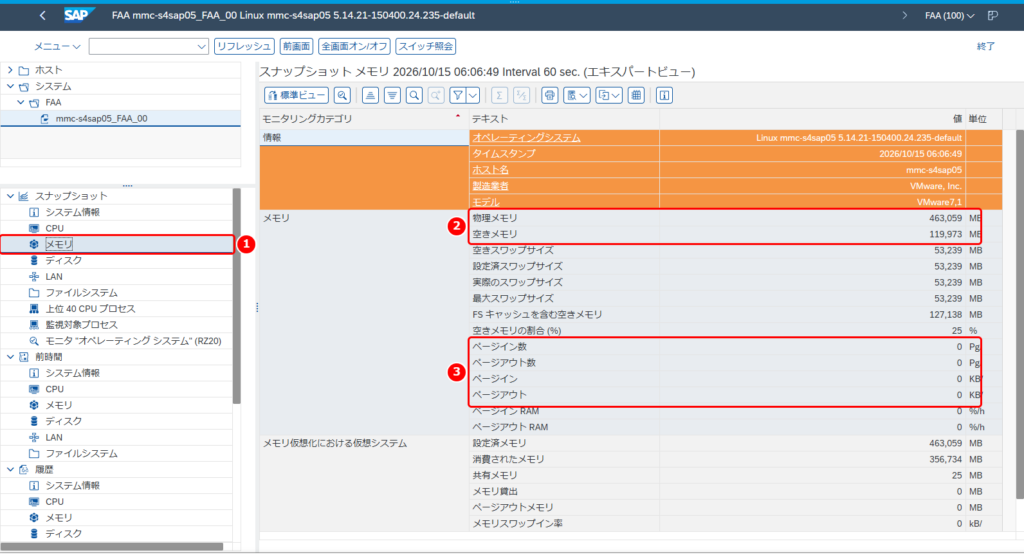This screenshot has width=1024, height=555.
Task: Select システム情報 under 履歴
Action: coord(72,485)
